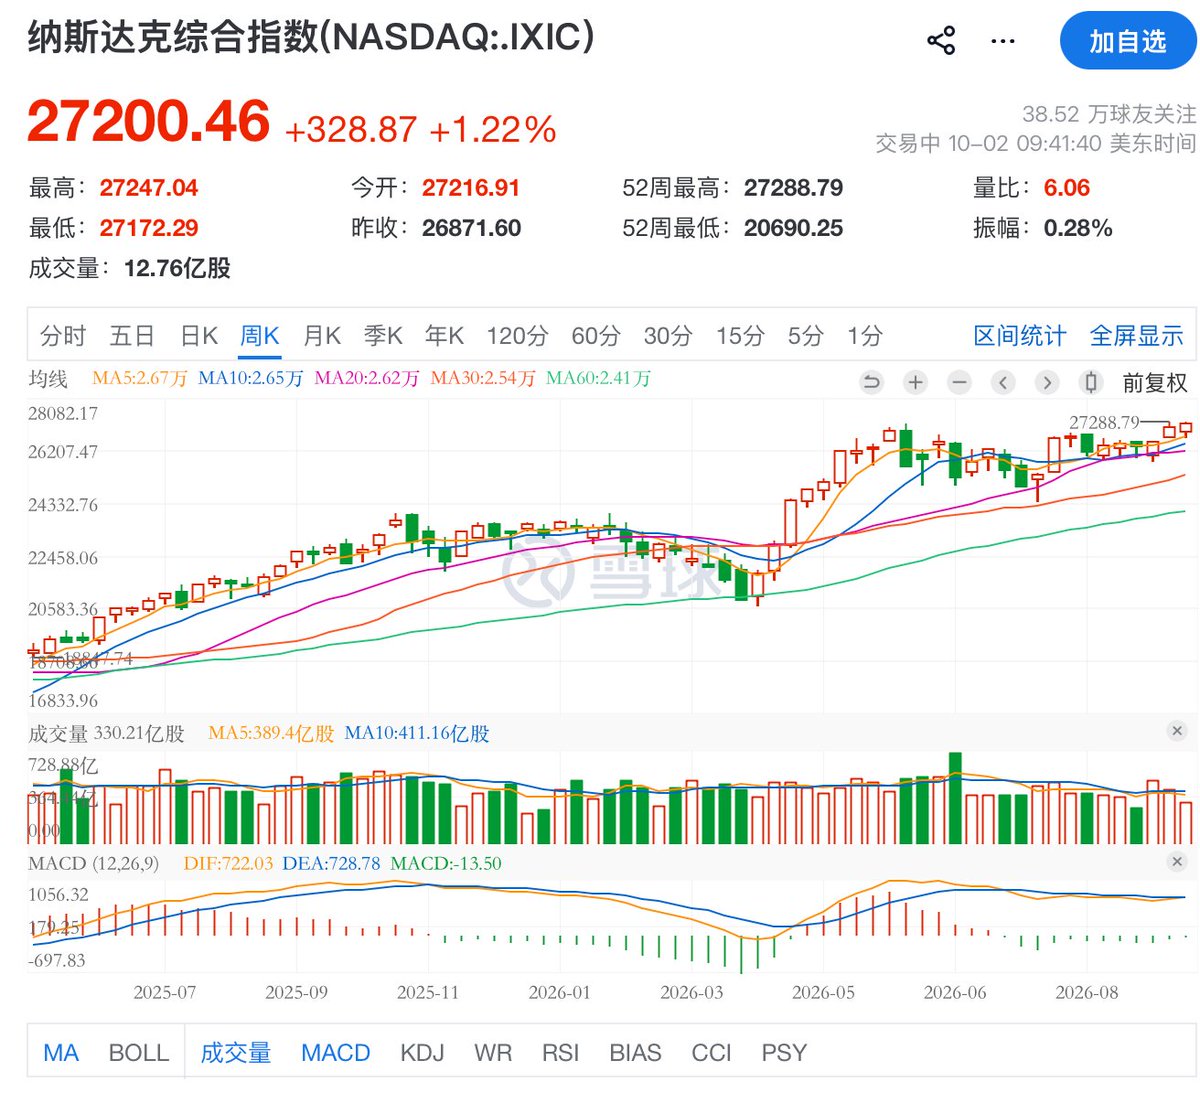Switch to 1分 chart tab

pos(865,336)
